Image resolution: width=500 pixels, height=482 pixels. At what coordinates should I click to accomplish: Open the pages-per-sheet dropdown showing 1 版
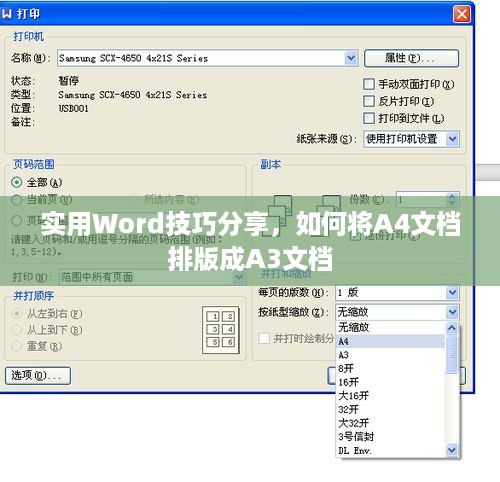pos(452,293)
